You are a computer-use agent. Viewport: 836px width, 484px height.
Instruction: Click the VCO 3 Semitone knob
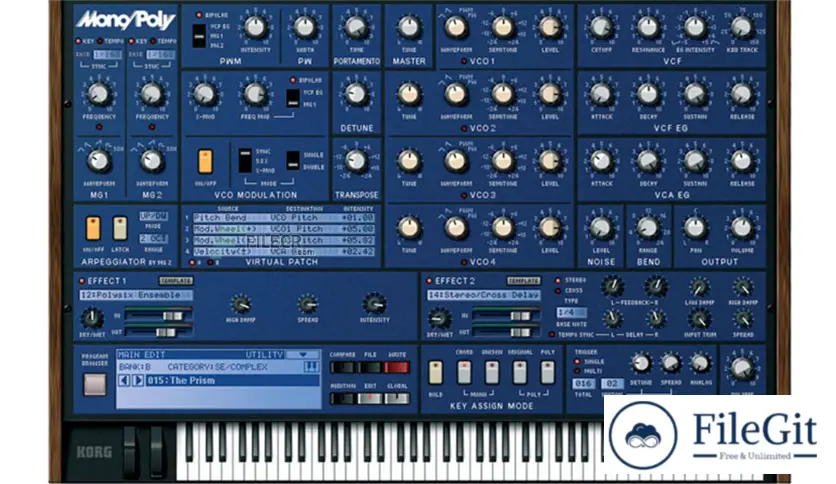502,160
